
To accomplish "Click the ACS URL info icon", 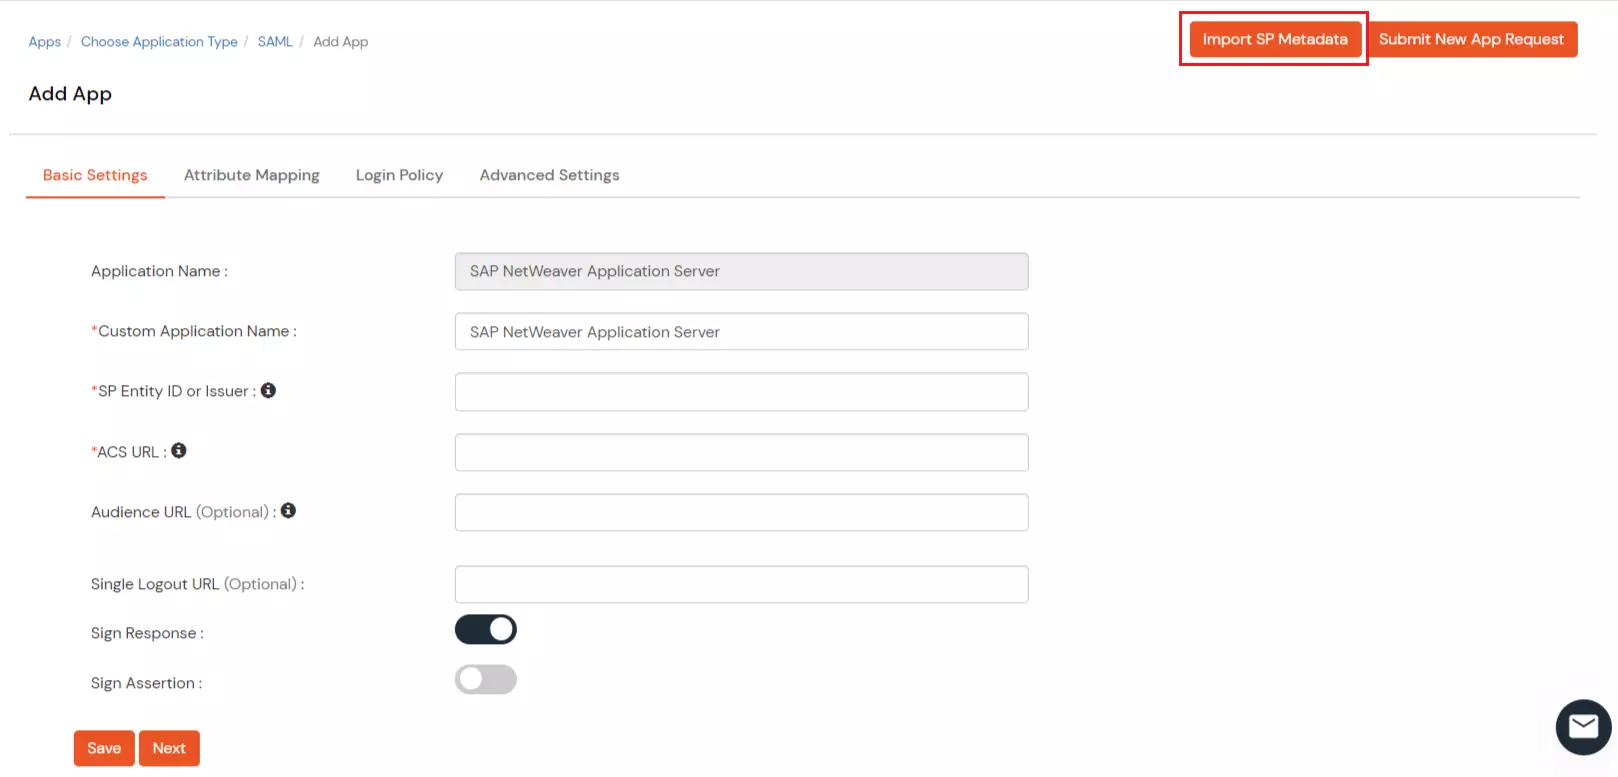I will tap(179, 451).
